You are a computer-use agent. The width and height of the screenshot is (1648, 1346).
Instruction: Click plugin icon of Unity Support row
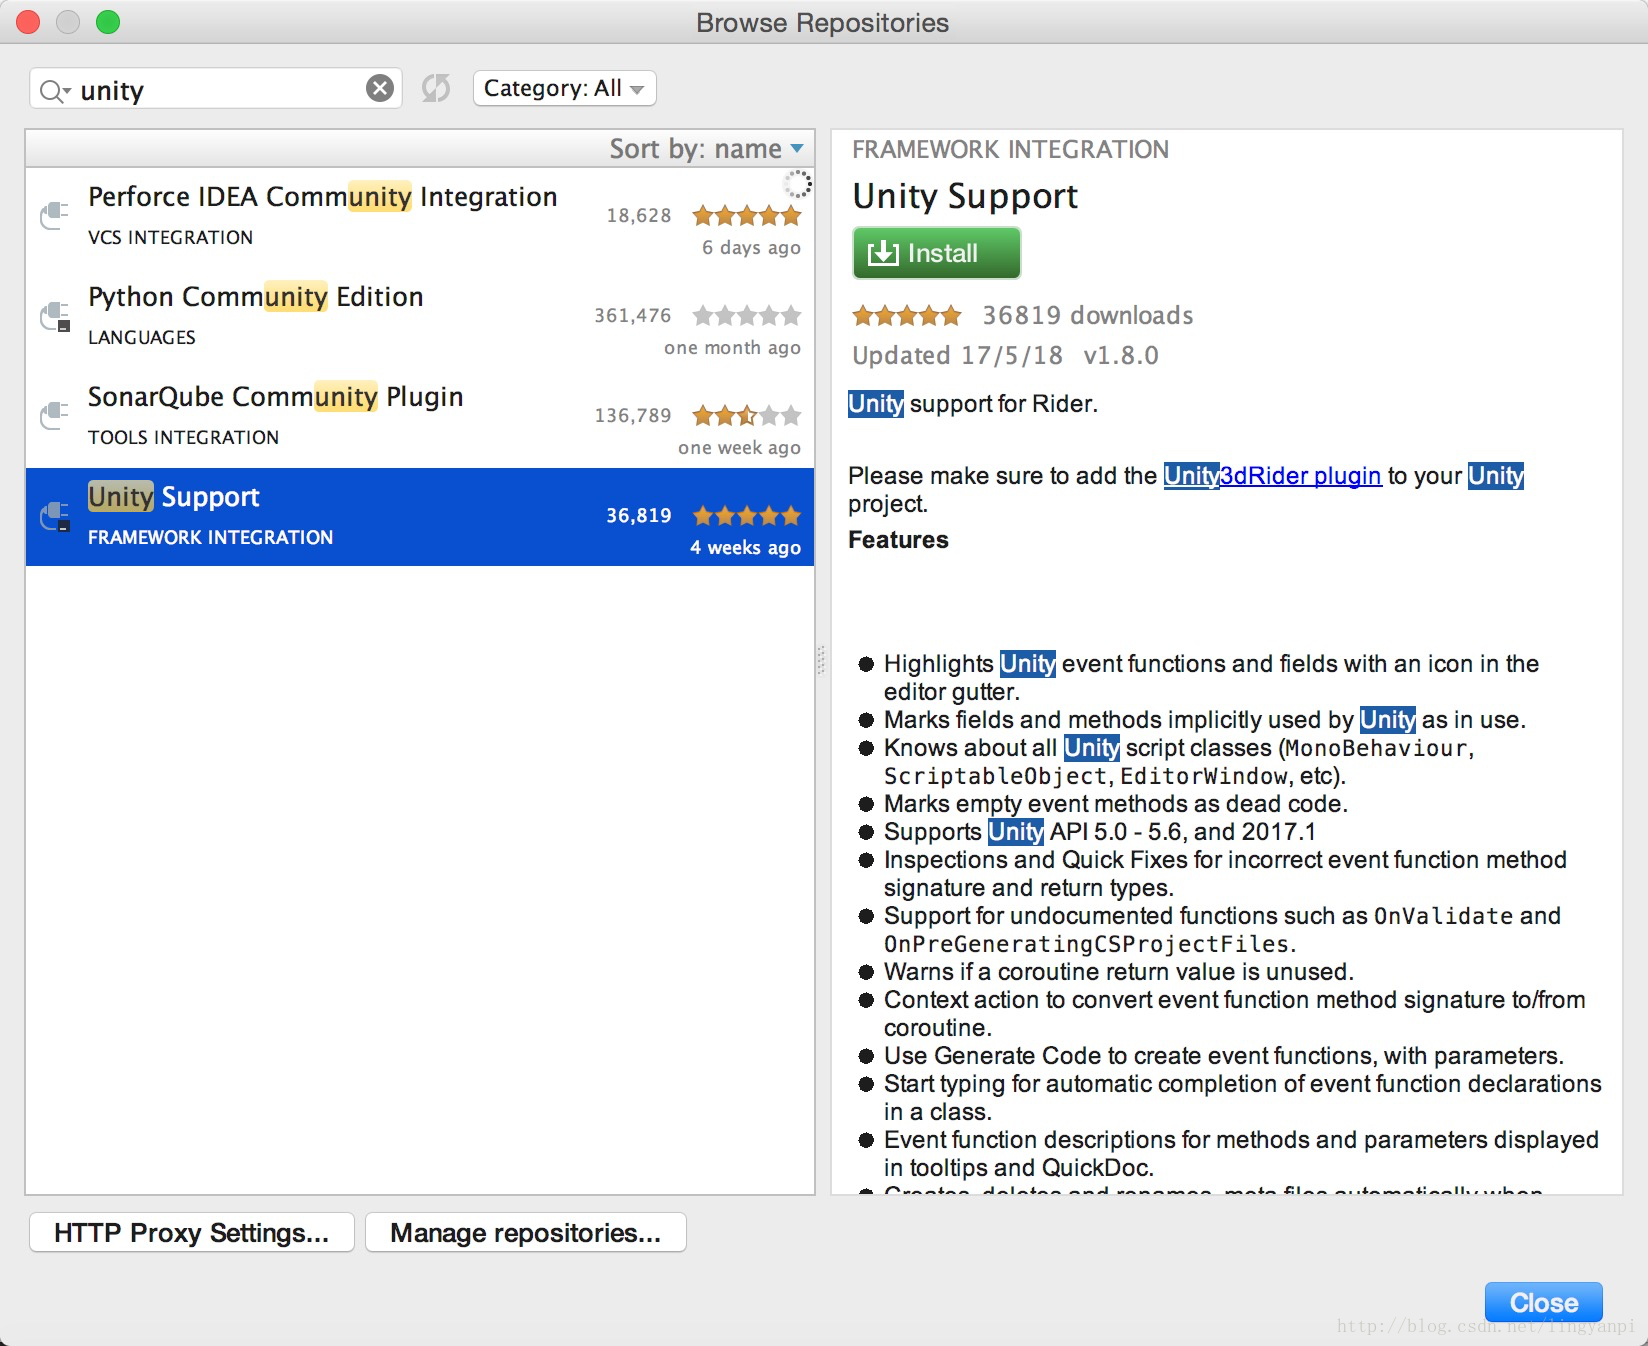pyautogui.click(x=55, y=516)
